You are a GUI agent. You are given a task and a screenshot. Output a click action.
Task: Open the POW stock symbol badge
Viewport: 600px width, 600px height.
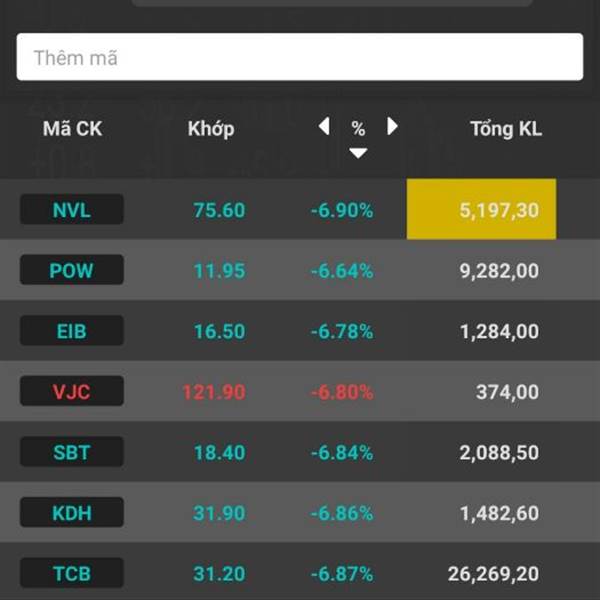72,270
